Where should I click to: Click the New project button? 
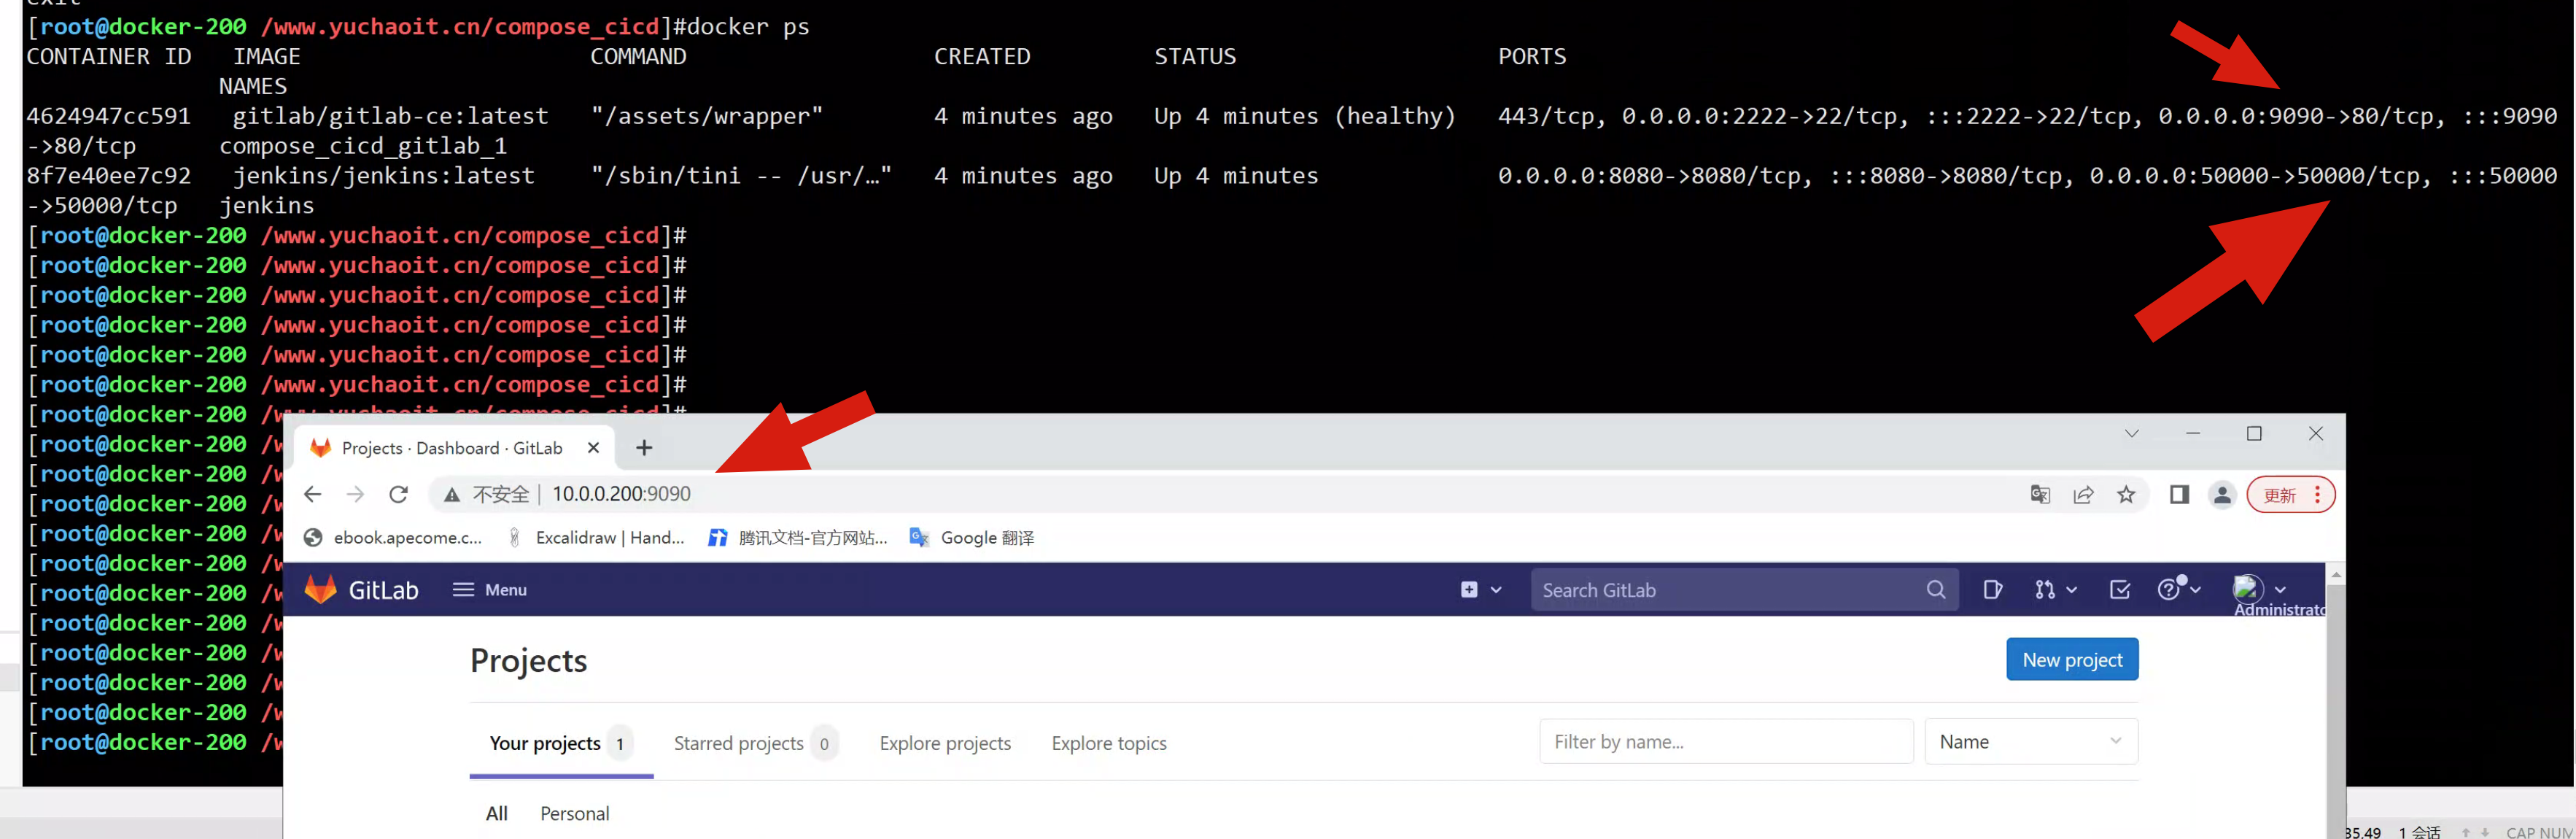coord(2071,660)
